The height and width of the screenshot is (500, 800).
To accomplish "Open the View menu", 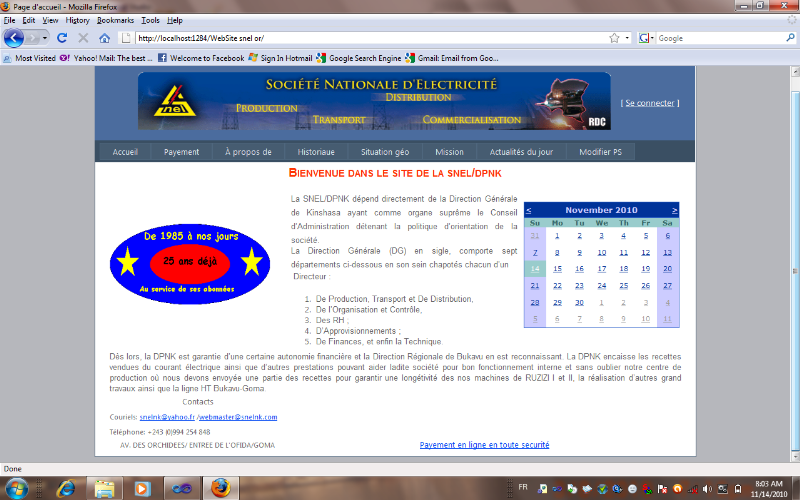I will pos(50,20).
